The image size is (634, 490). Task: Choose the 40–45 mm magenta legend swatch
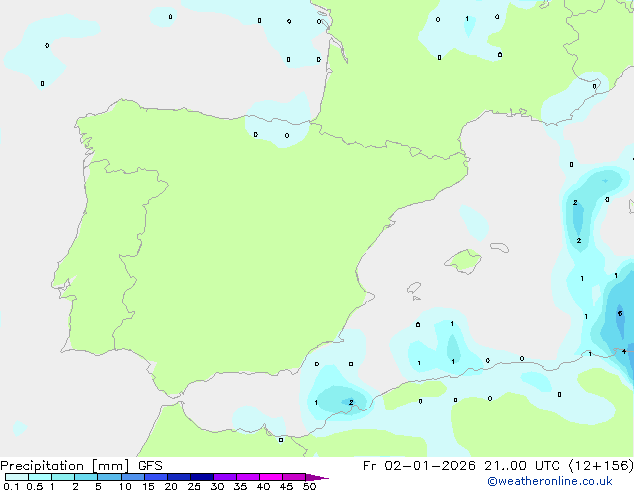[271, 477]
